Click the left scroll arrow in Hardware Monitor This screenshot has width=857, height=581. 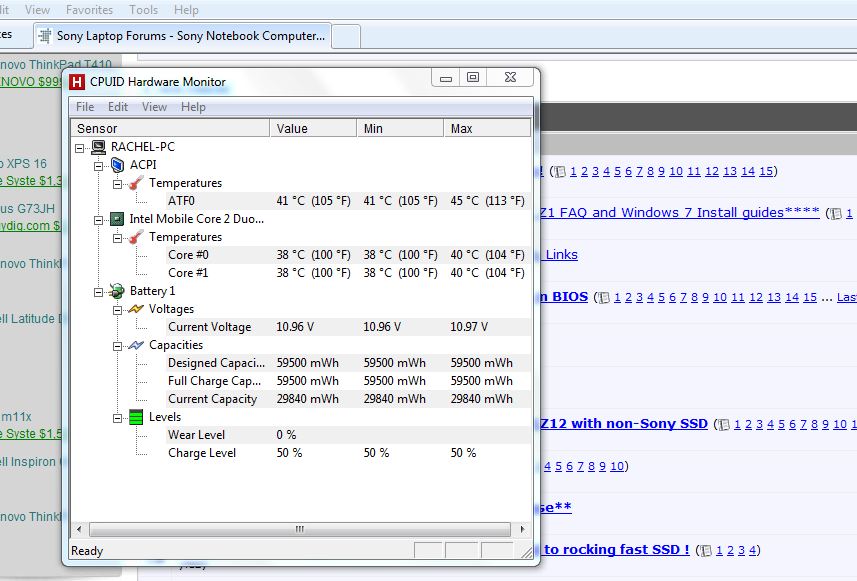pos(79,529)
